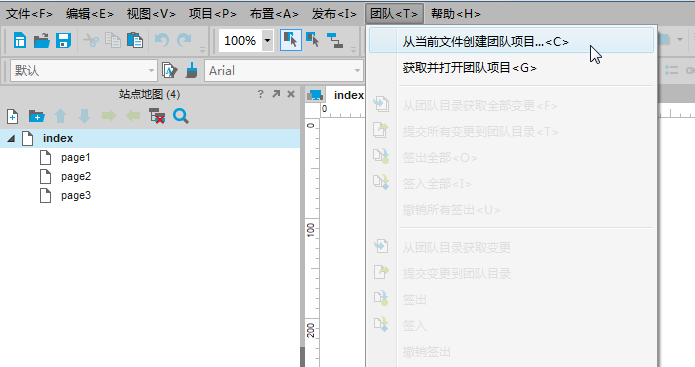Click the delete page icon in sitemap
695x367 pixels.
coord(157,117)
